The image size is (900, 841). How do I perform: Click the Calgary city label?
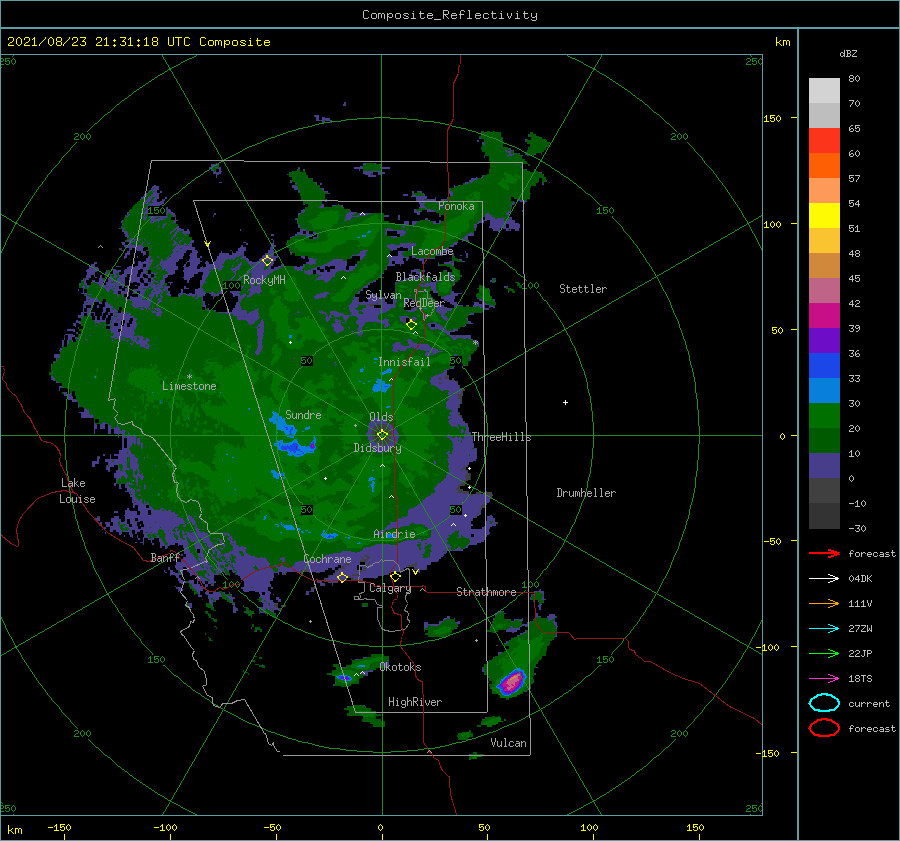[390, 588]
